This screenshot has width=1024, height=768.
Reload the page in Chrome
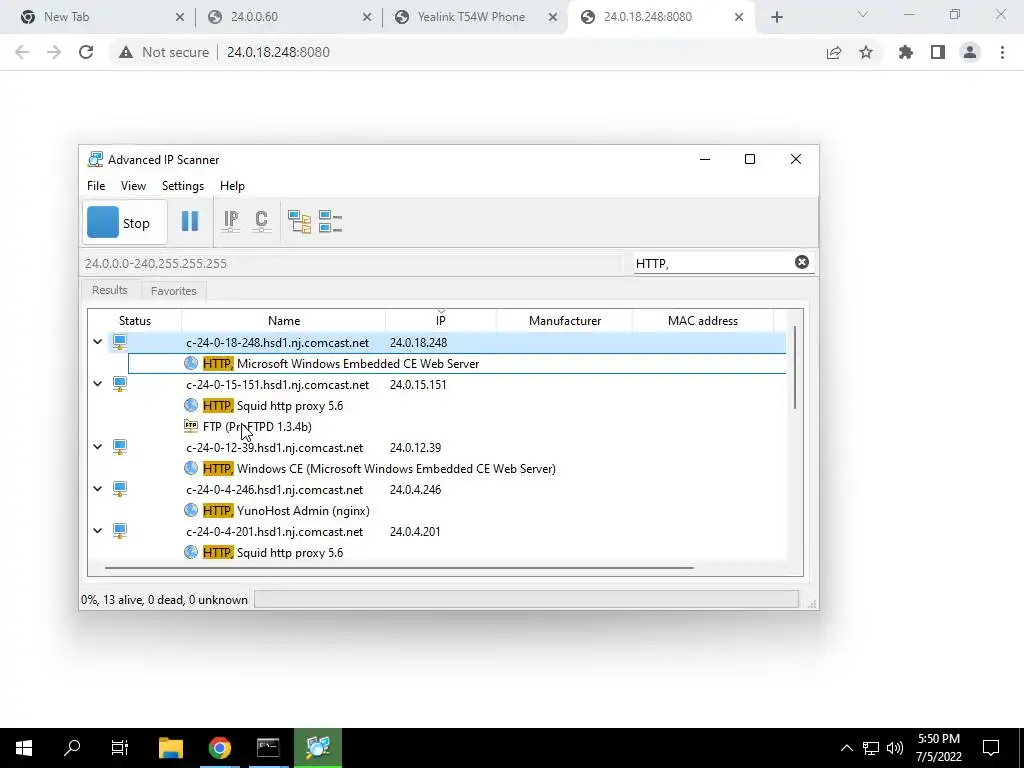86,52
